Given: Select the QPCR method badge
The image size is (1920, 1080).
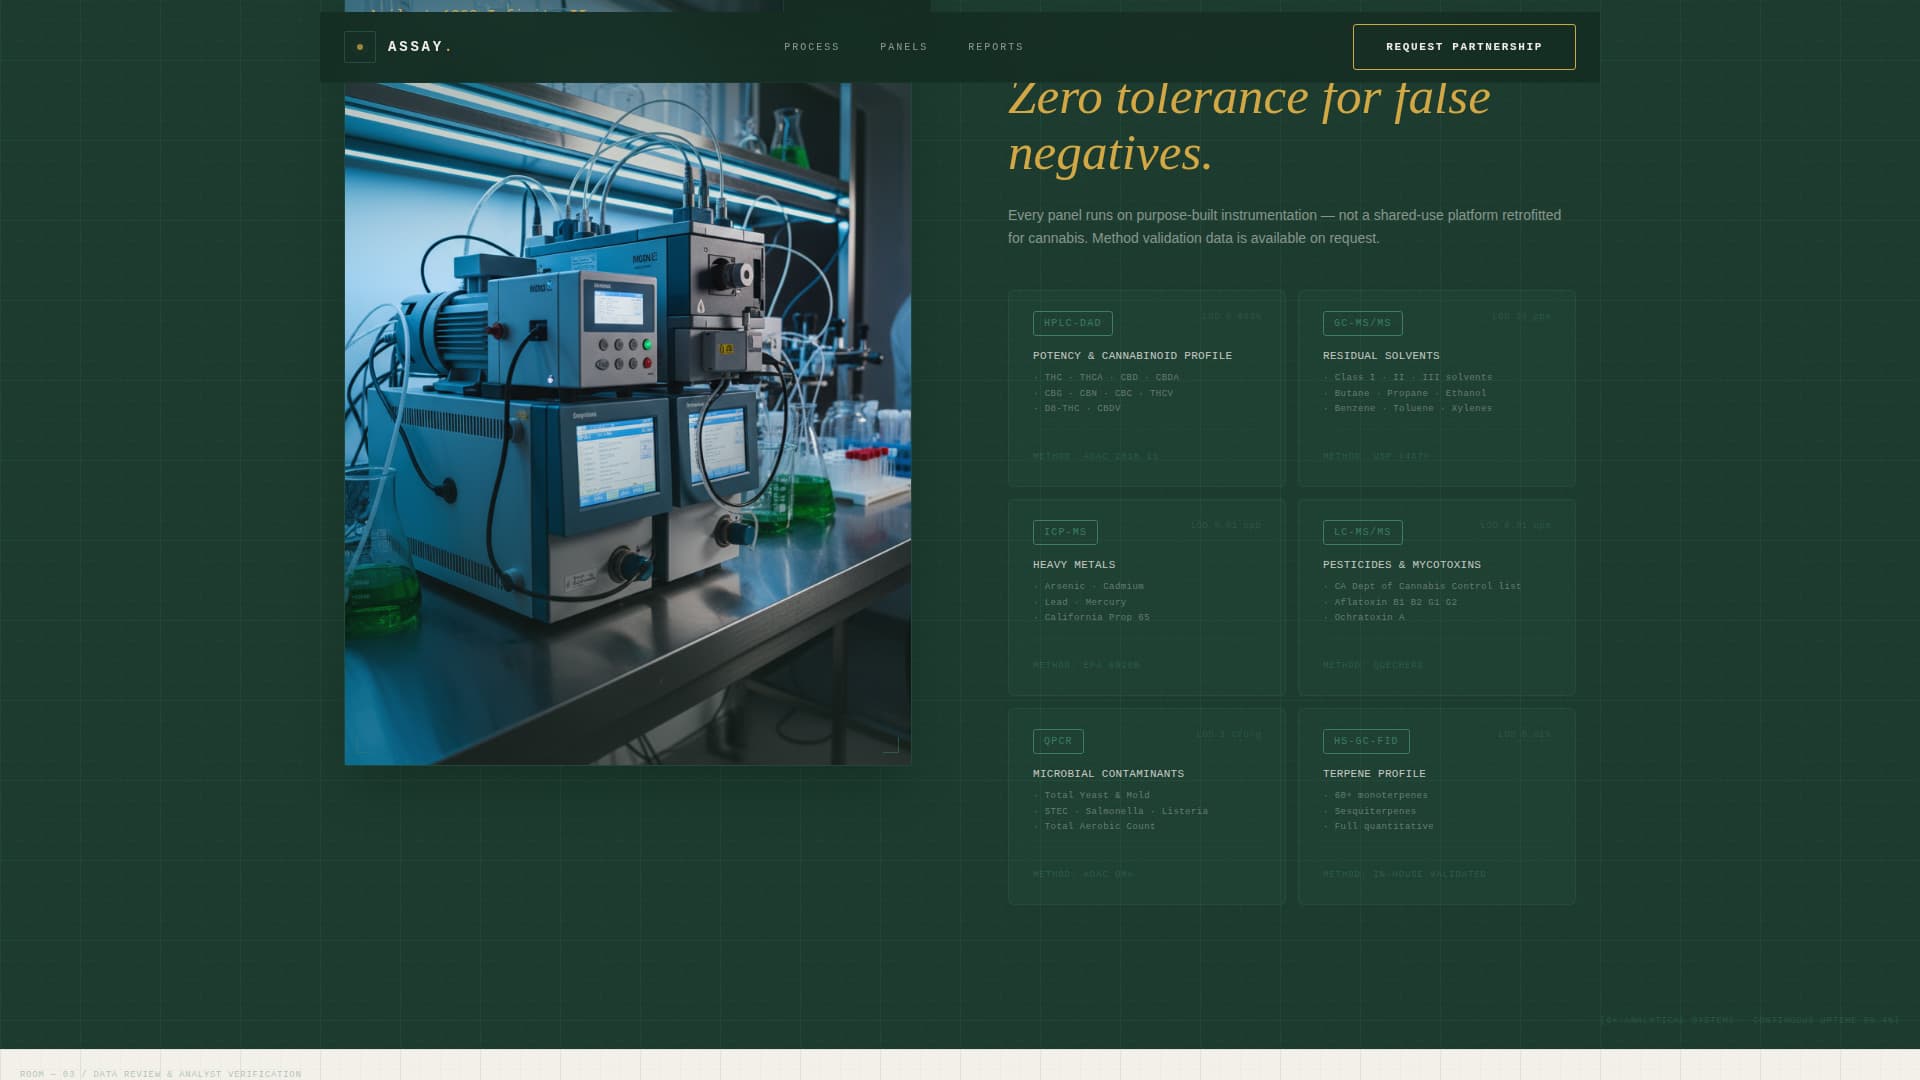Looking at the screenshot, I should tap(1057, 741).
